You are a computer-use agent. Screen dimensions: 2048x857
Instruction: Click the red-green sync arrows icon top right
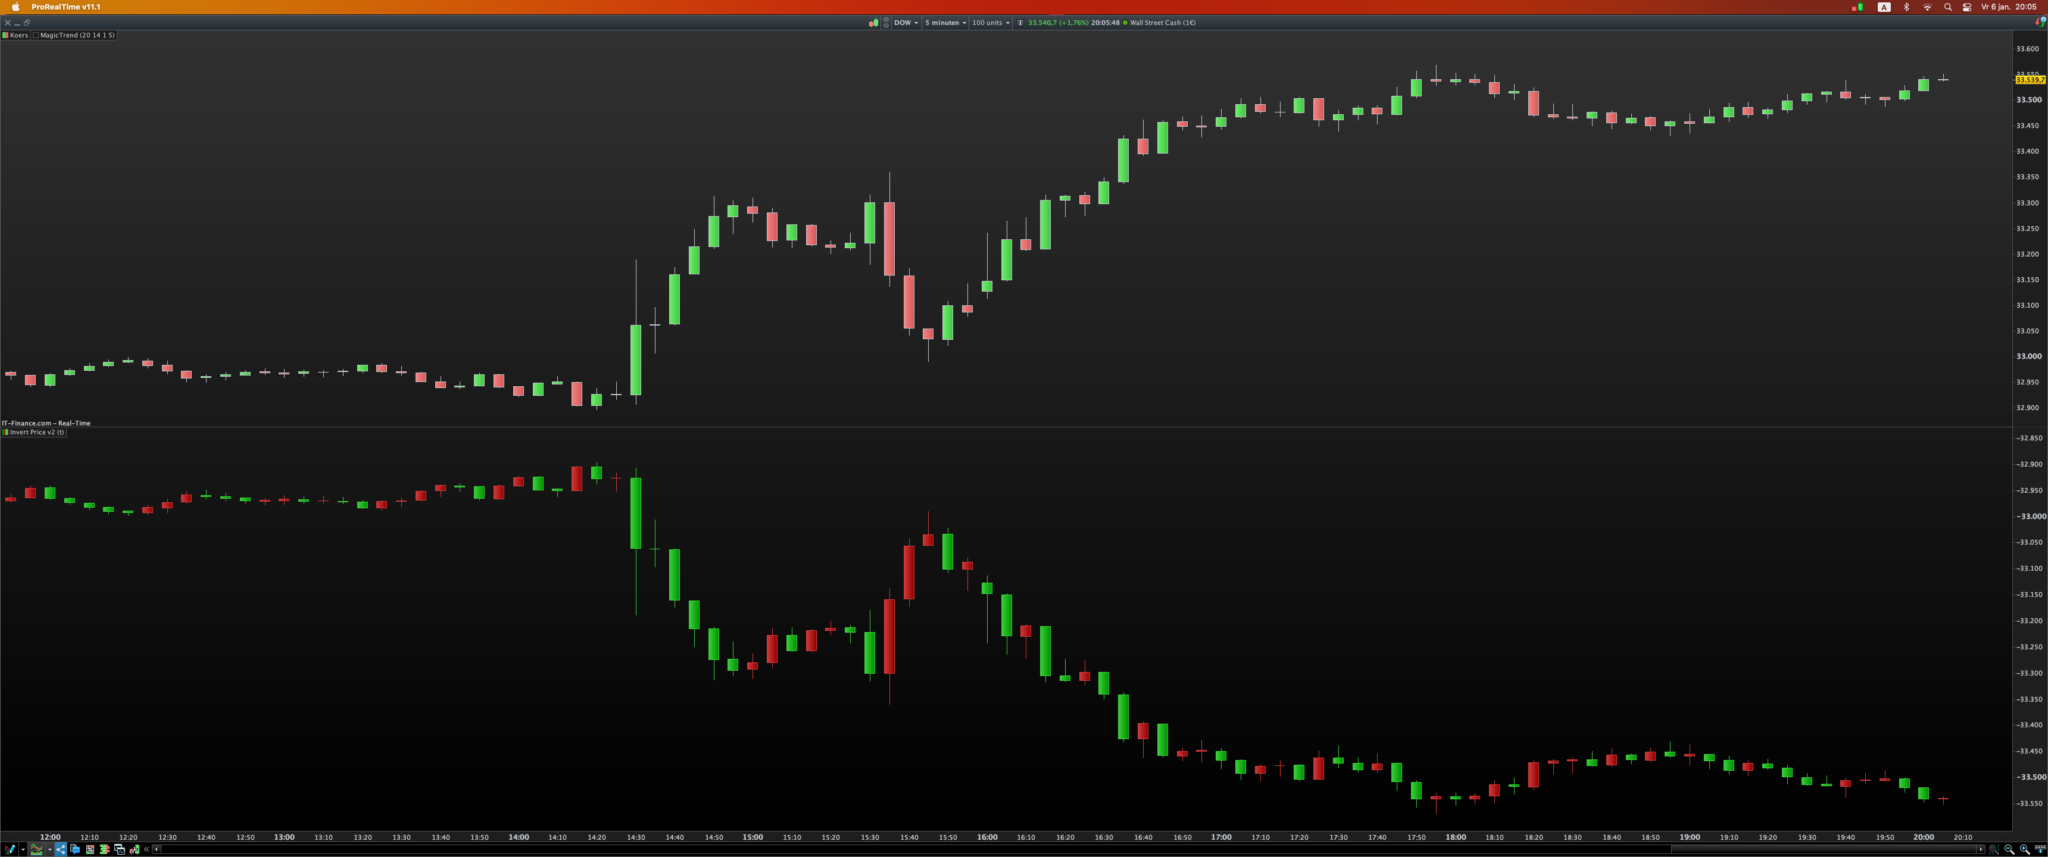(2040, 22)
